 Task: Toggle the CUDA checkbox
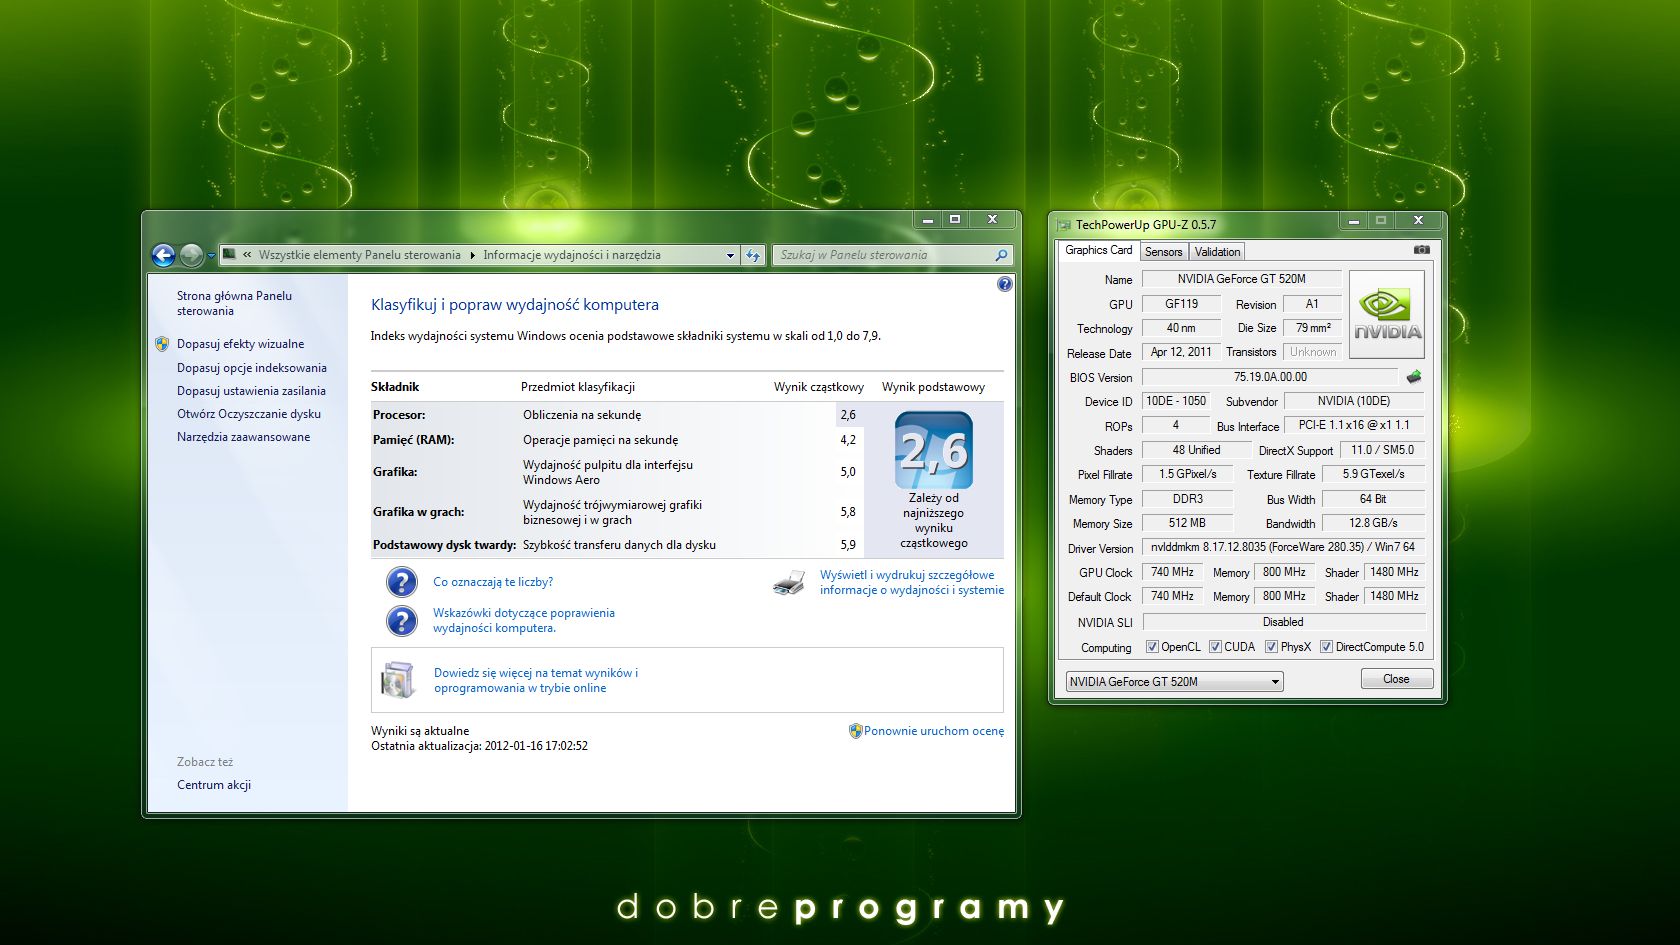[x=1215, y=647]
